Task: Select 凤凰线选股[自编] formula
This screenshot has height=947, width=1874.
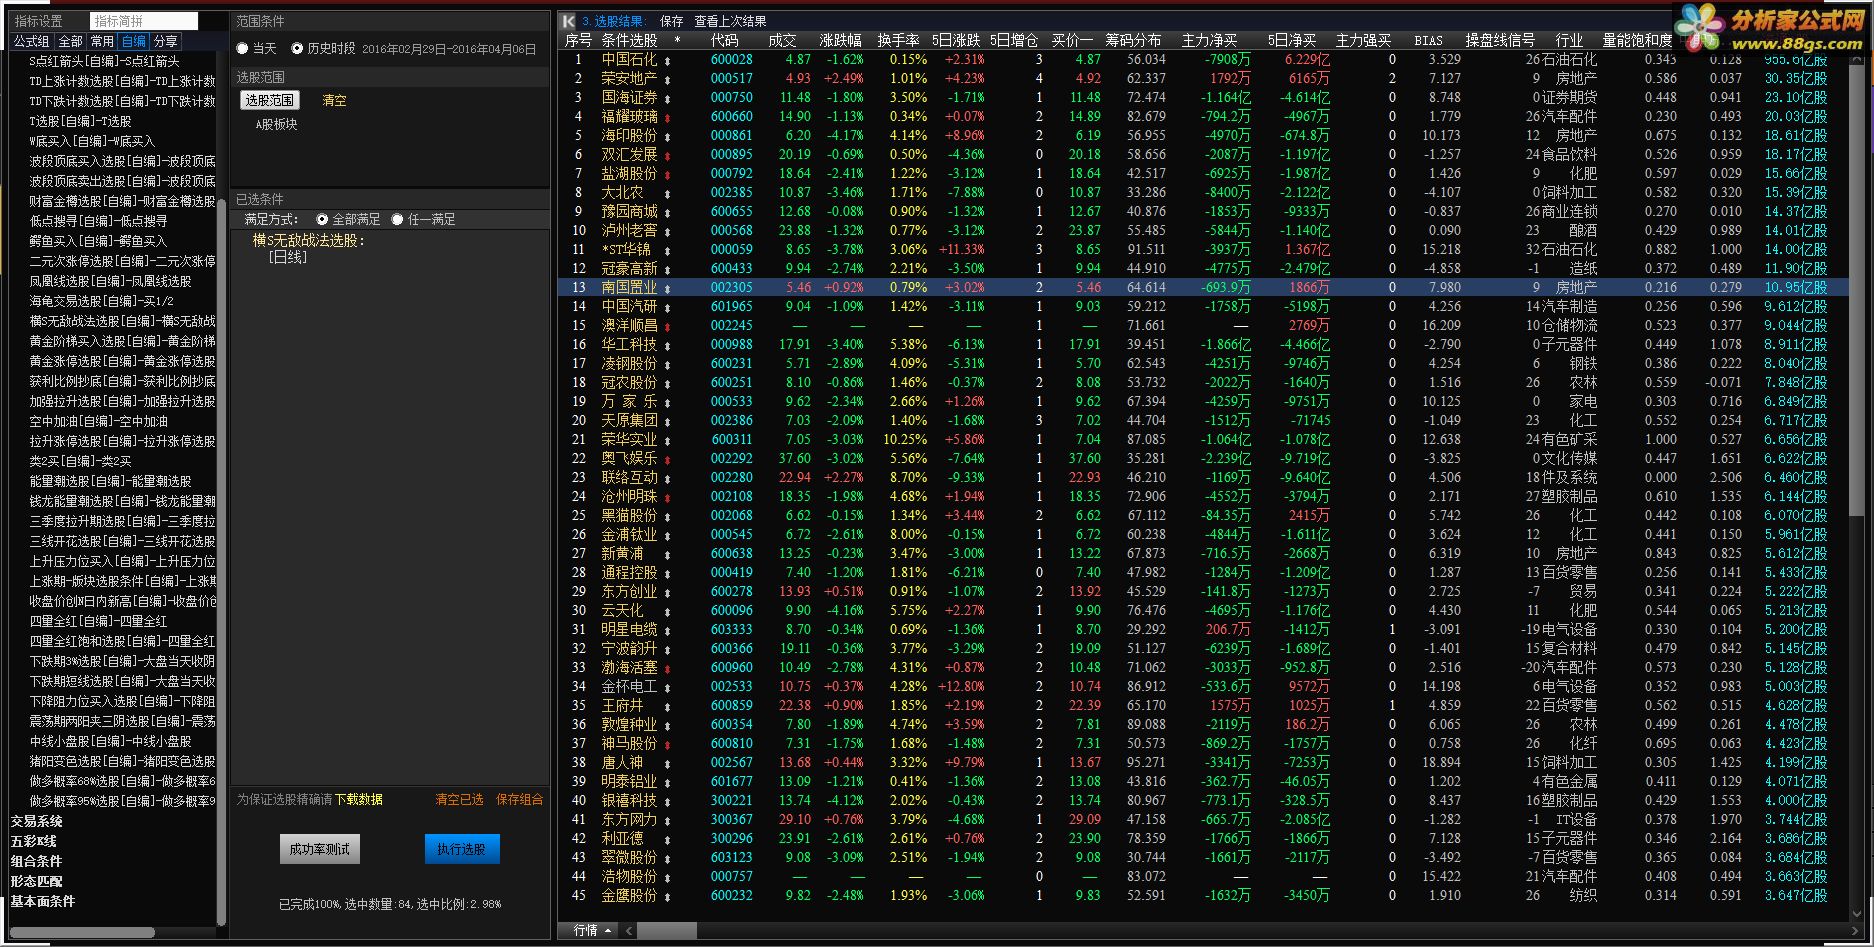Action: [110, 281]
